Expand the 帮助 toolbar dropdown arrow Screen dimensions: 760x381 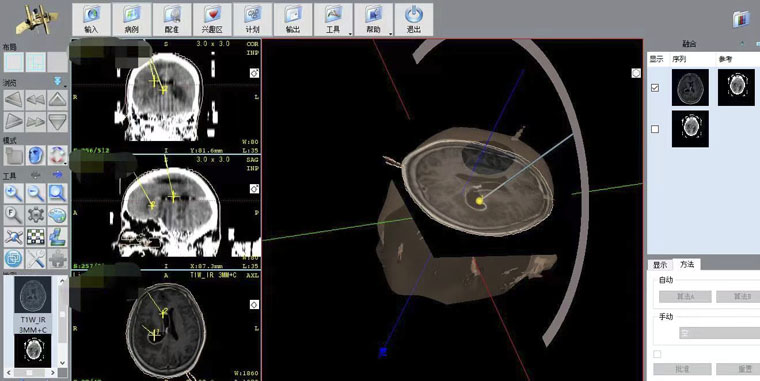(390, 33)
